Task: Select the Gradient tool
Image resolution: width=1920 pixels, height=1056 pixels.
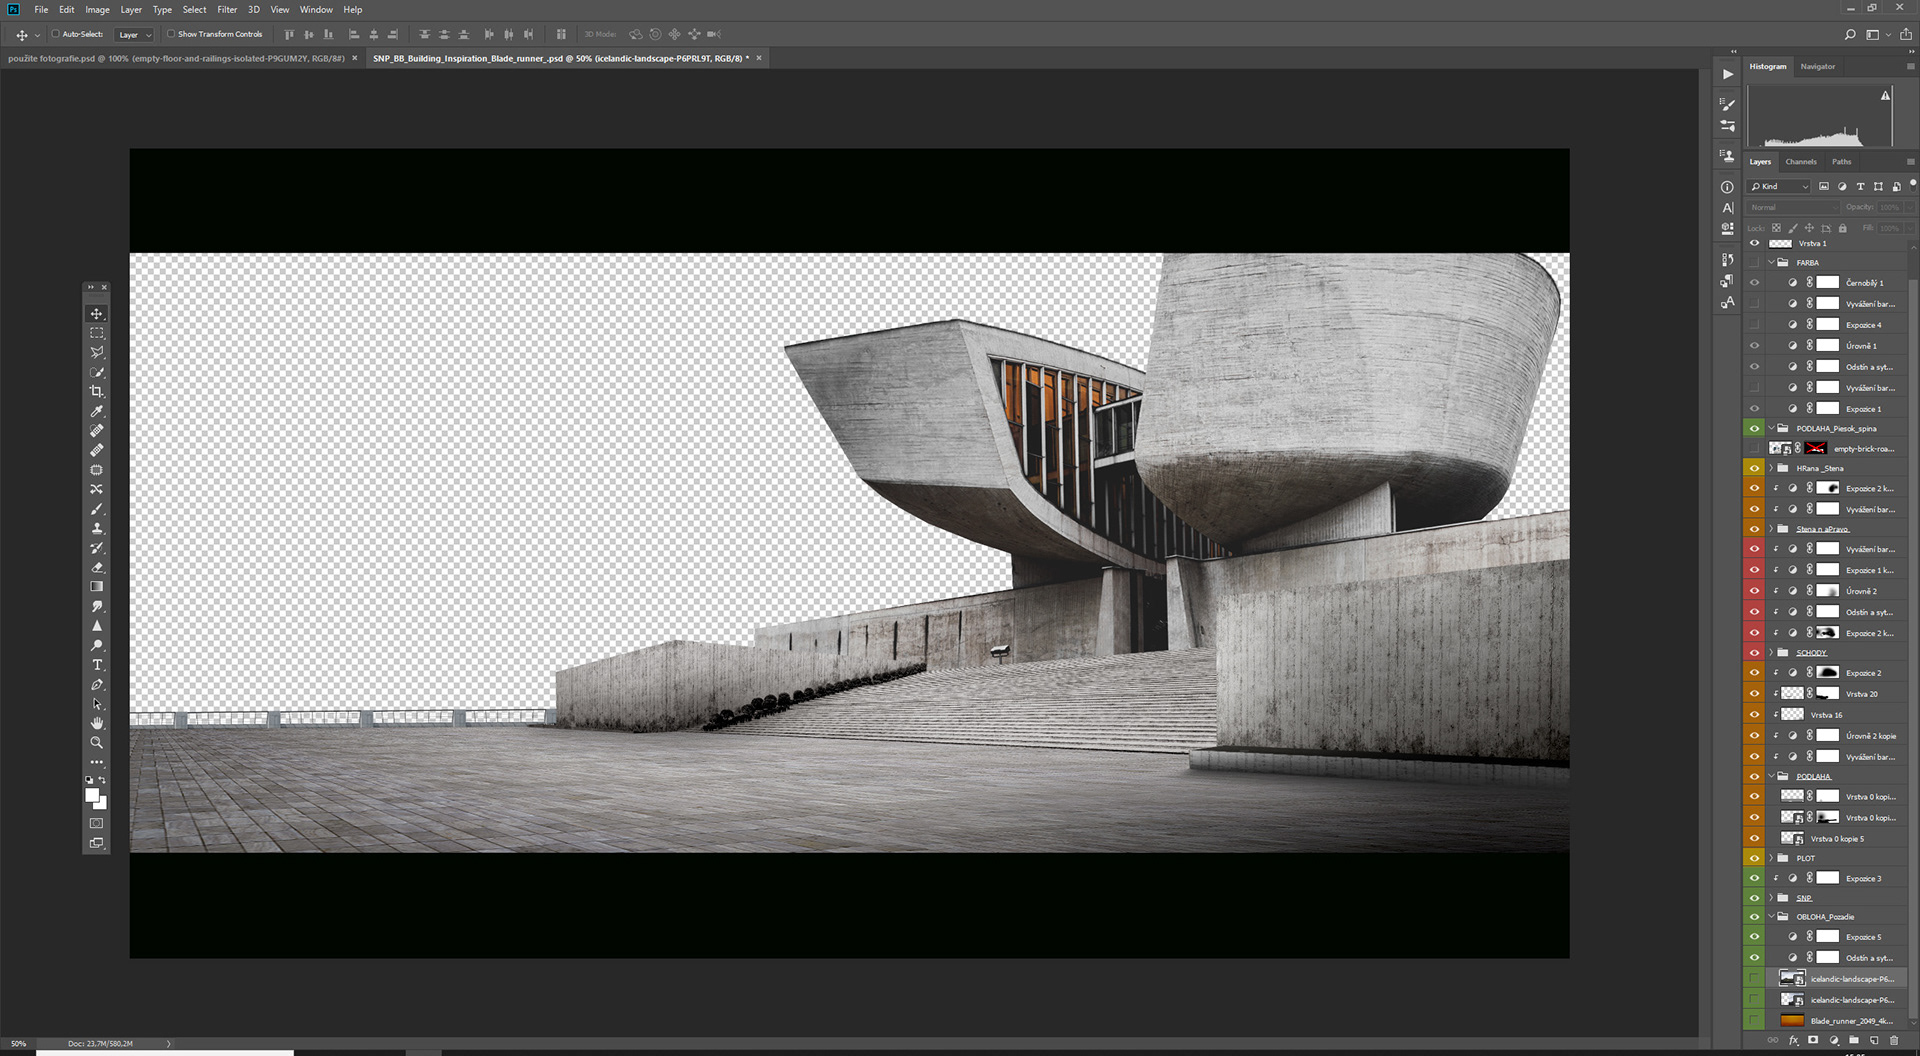Action: pos(97,587)
